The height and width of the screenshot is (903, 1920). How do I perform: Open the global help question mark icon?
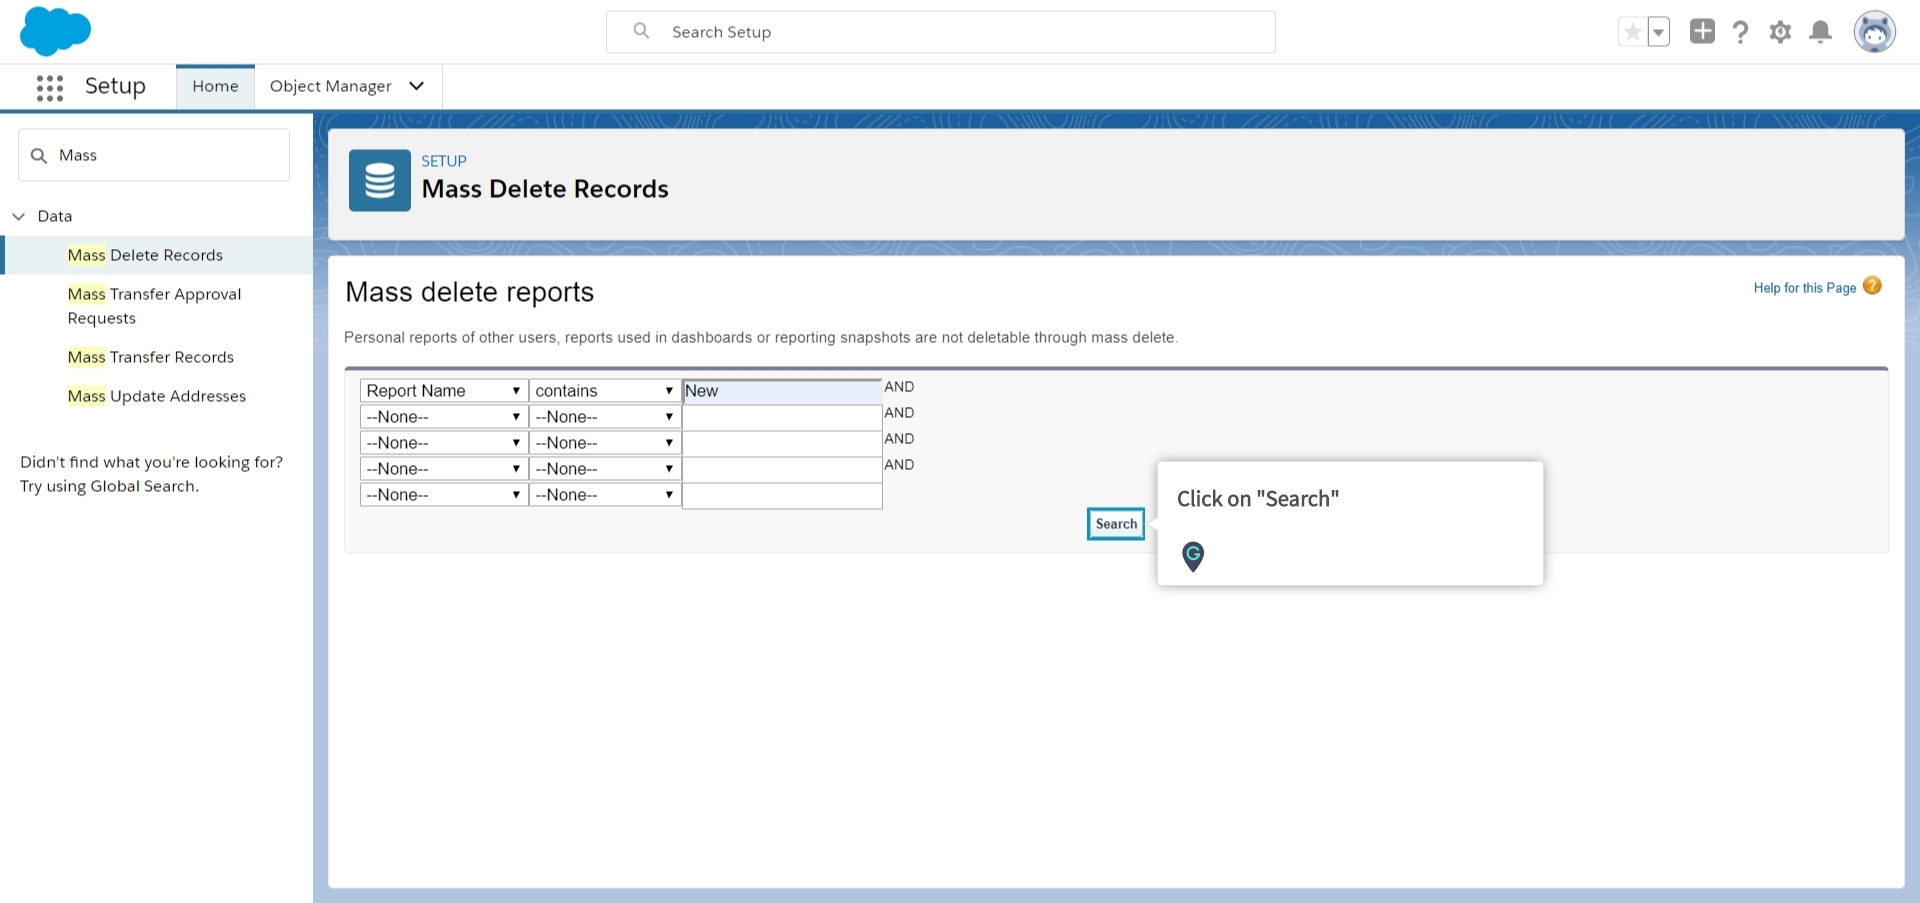[1740, 31]
